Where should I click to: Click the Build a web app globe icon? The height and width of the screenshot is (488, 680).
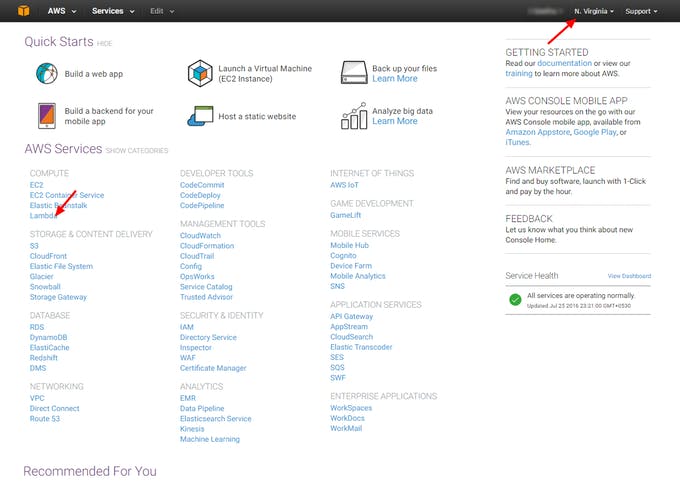pyautogui.click(x=47, y=73)
